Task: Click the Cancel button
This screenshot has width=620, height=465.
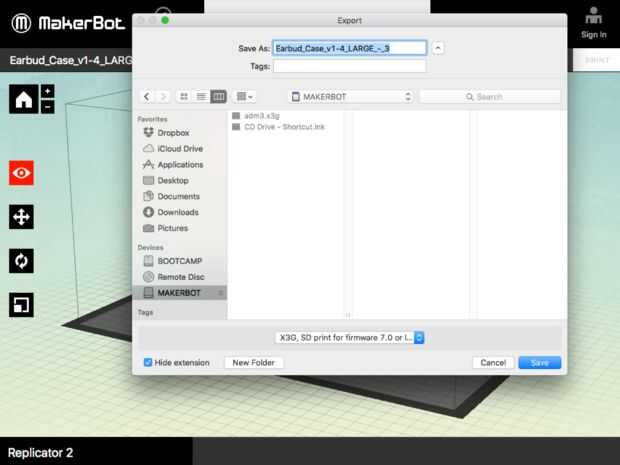Action: tap(493, 363)
